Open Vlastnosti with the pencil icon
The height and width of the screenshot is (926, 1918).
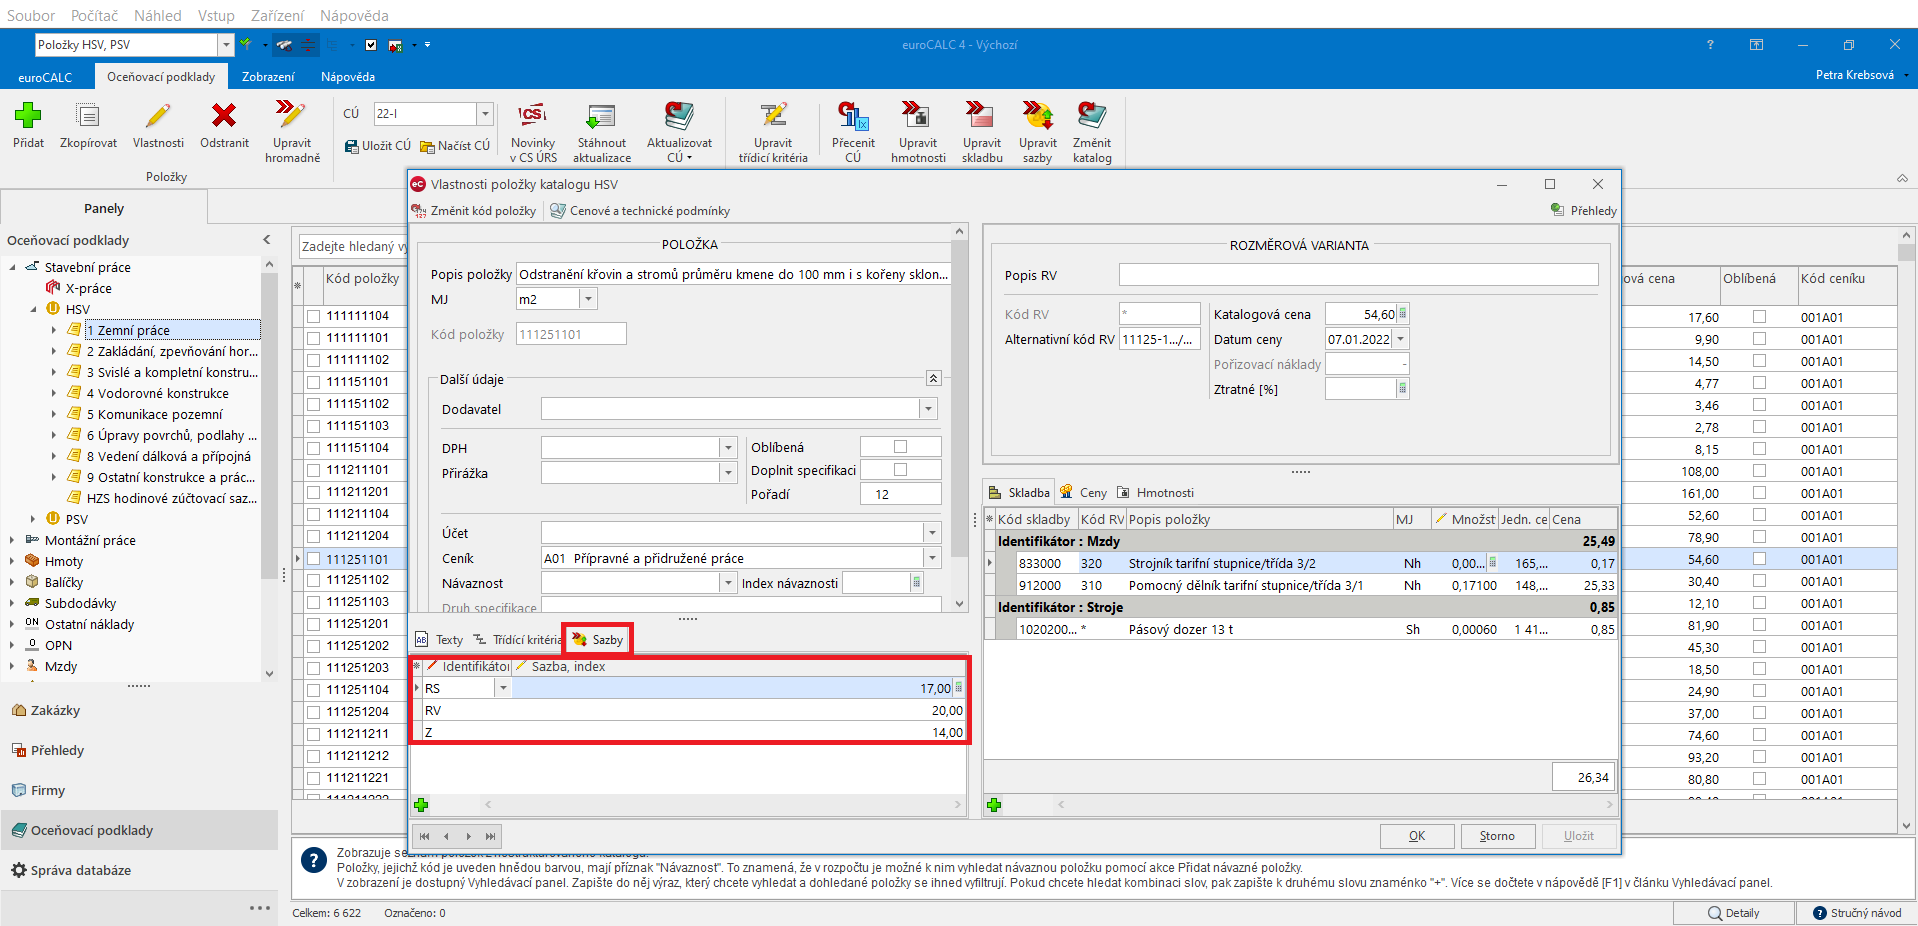tap(158, 116)
